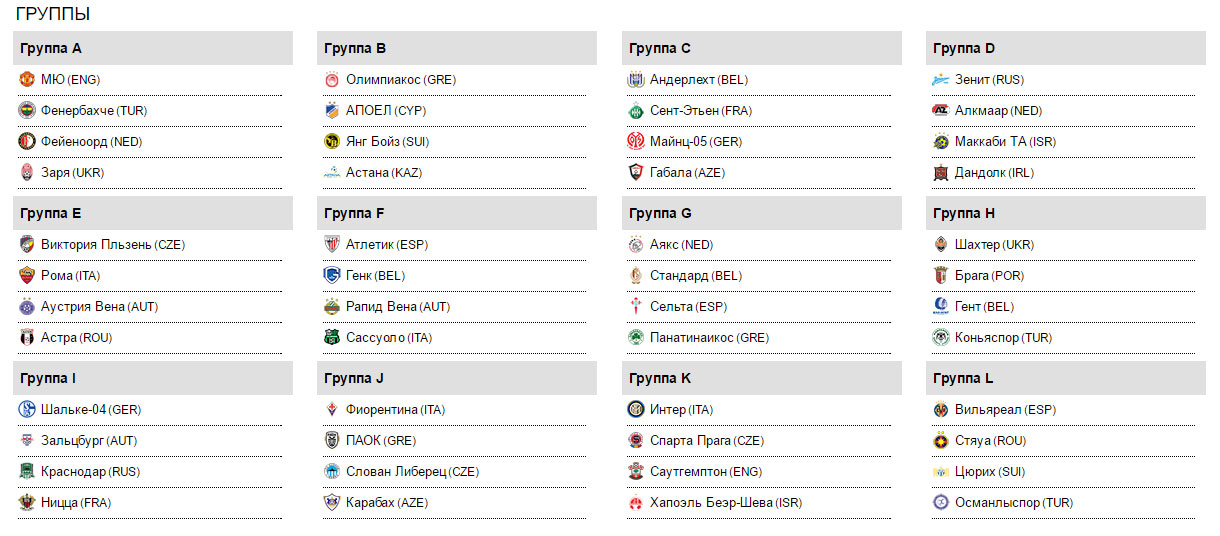This screenshot has height=536, width=1220.
Task: Click the Zenit club logo
Action: [940, 80]
